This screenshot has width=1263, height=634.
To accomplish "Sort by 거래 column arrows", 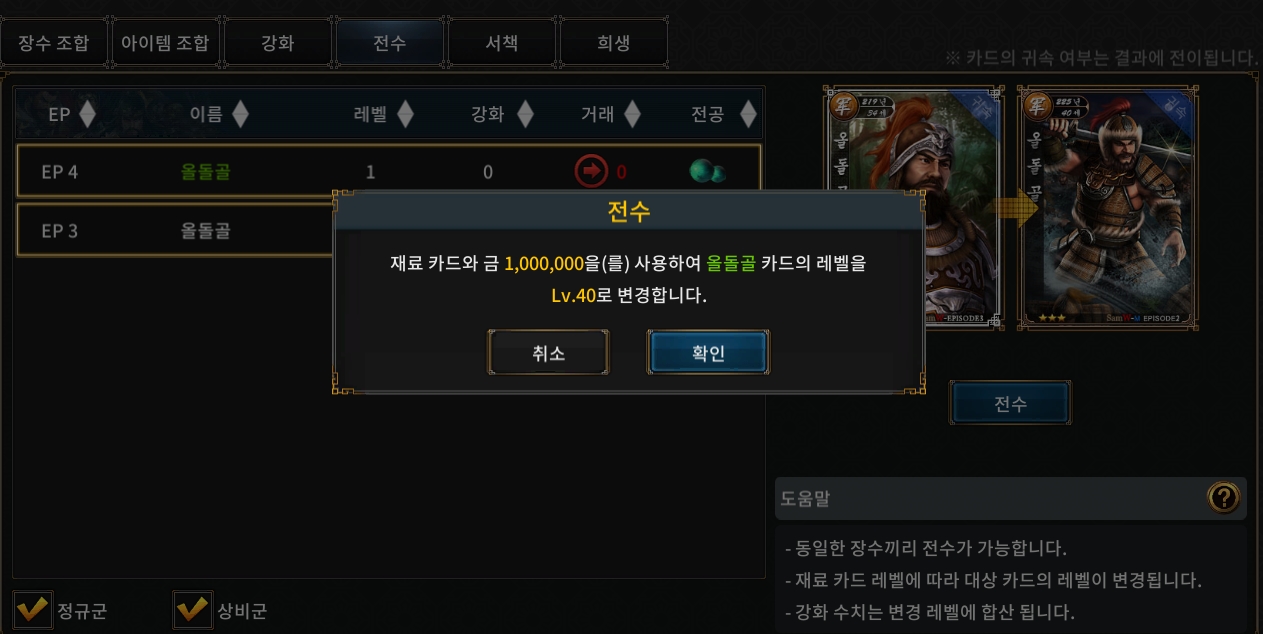I will coord(632,114).
